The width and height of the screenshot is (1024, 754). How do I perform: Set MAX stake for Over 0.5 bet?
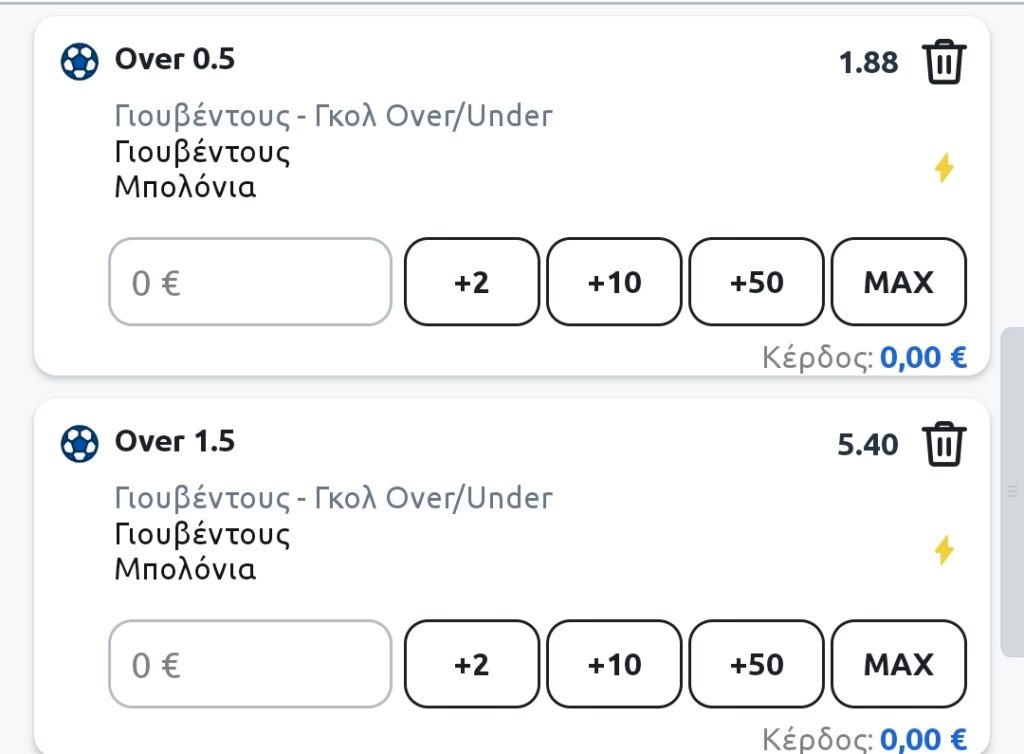(x=899, y=281)
